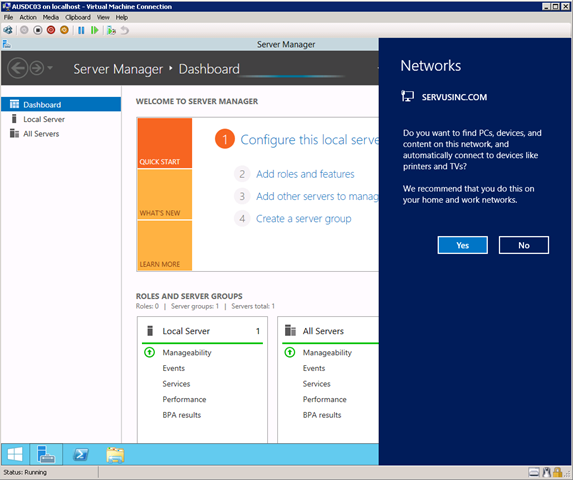Open File Explorer from taskbar
The width and height of the screenshot is (573, 480).
115,454
